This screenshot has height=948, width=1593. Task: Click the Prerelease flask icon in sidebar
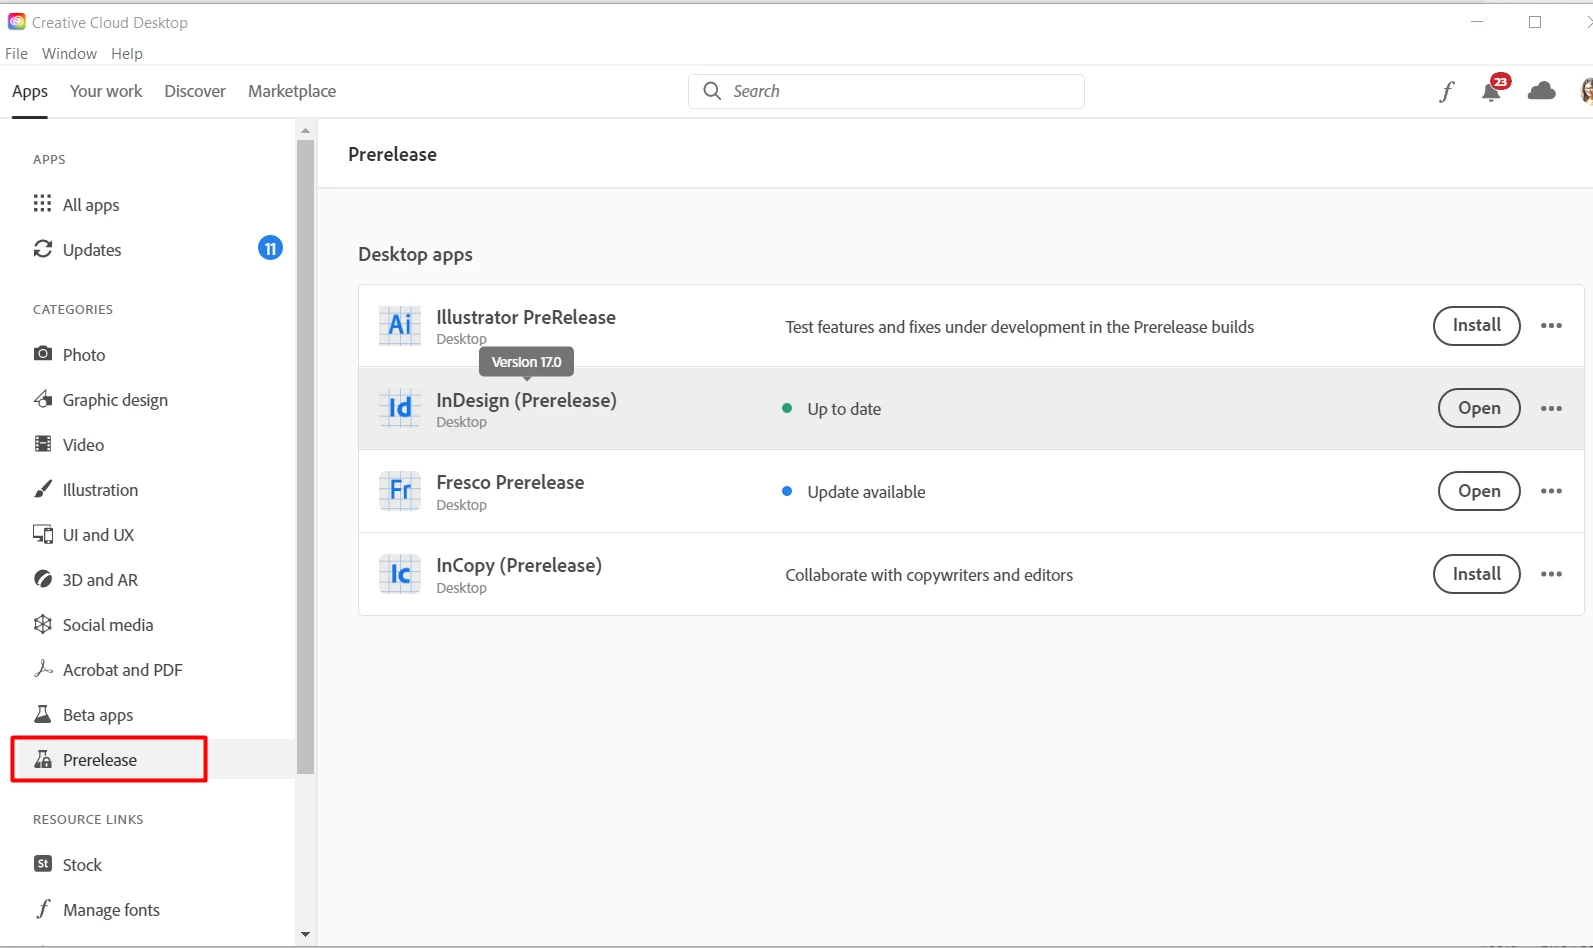pos(43,759)
